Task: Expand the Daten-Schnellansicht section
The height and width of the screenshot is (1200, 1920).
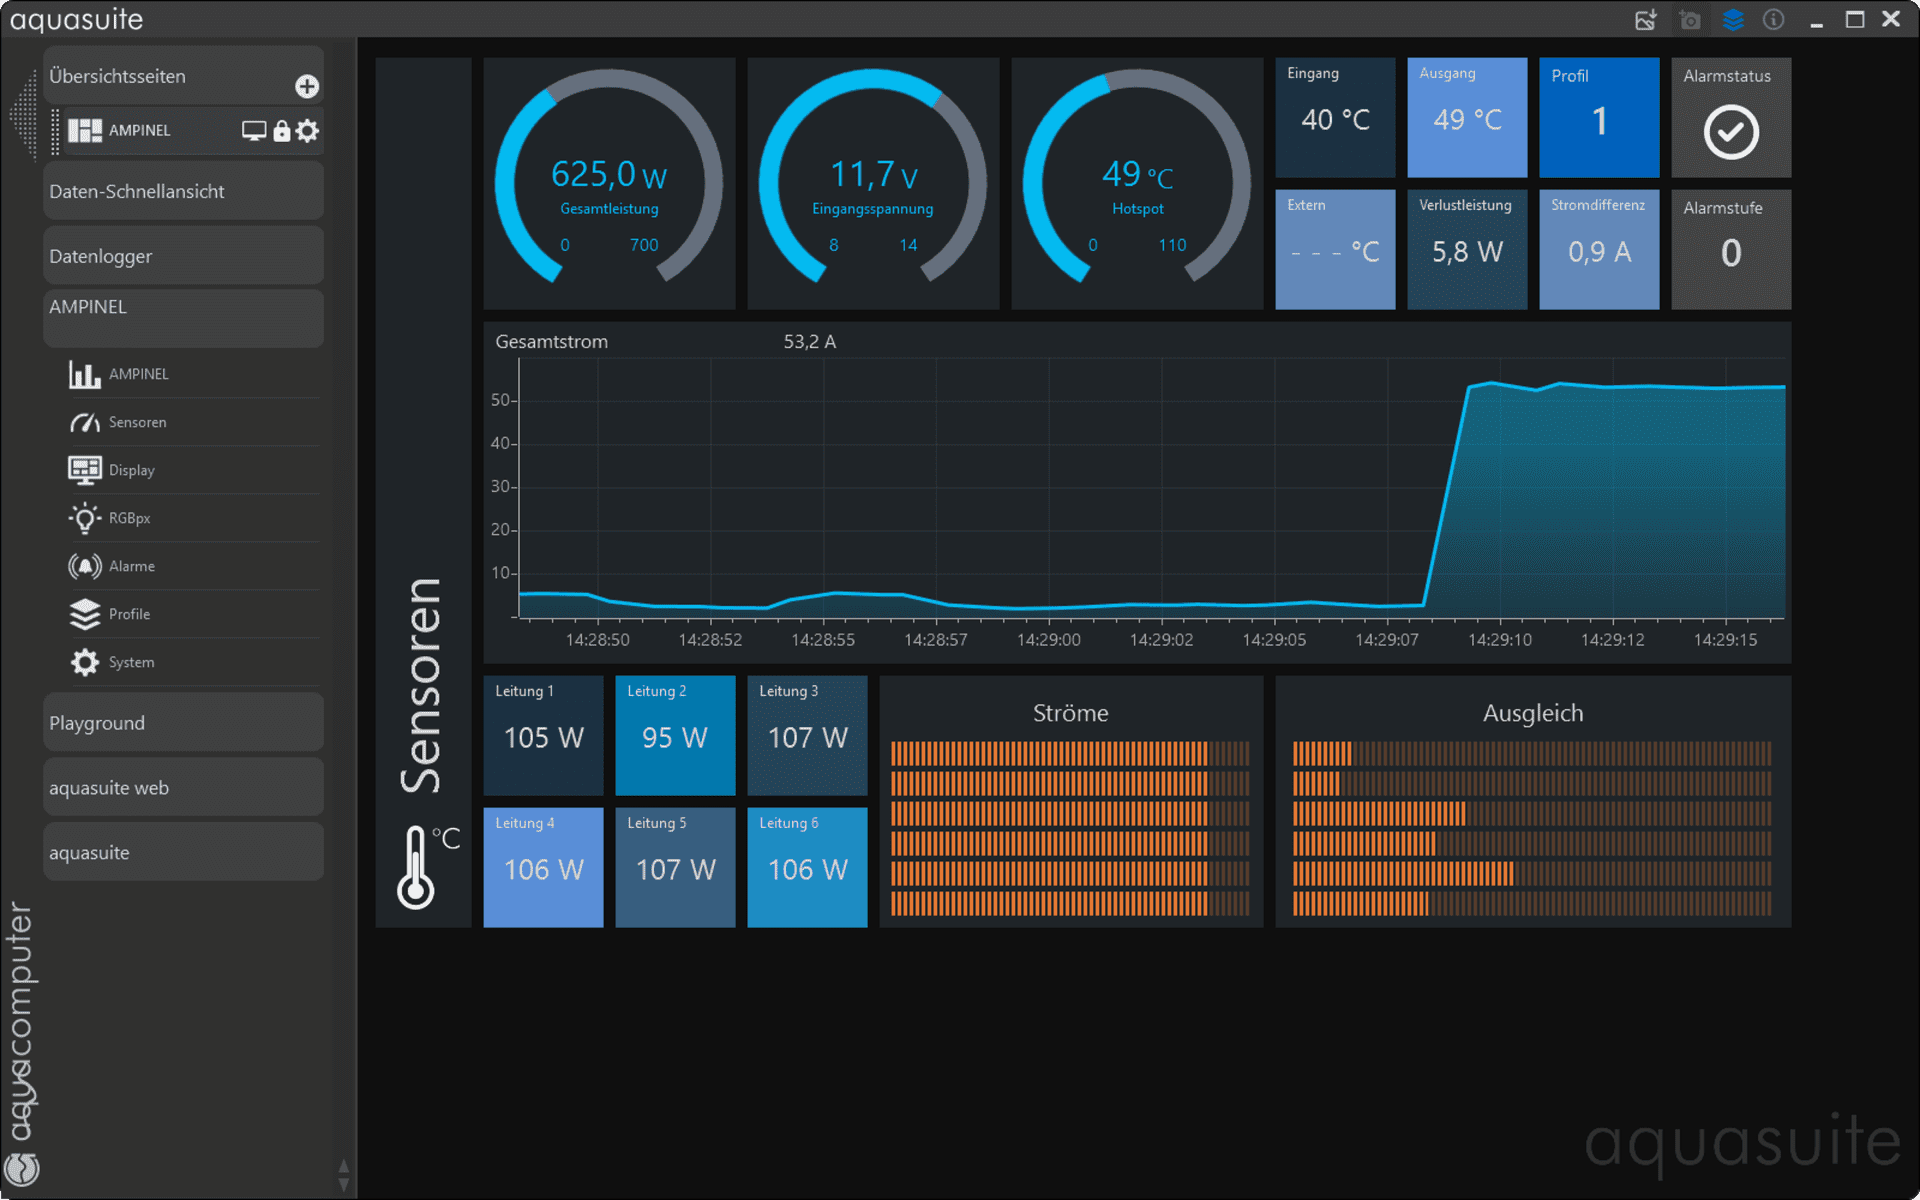Action: pos(183,191)
